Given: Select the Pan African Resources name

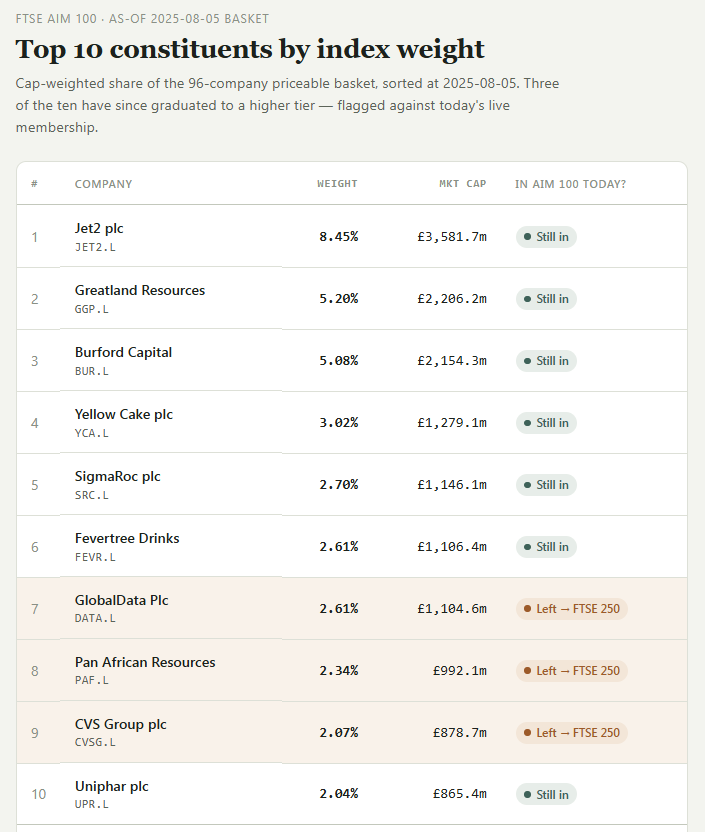Looking at the screenshot, I should 145,663.
